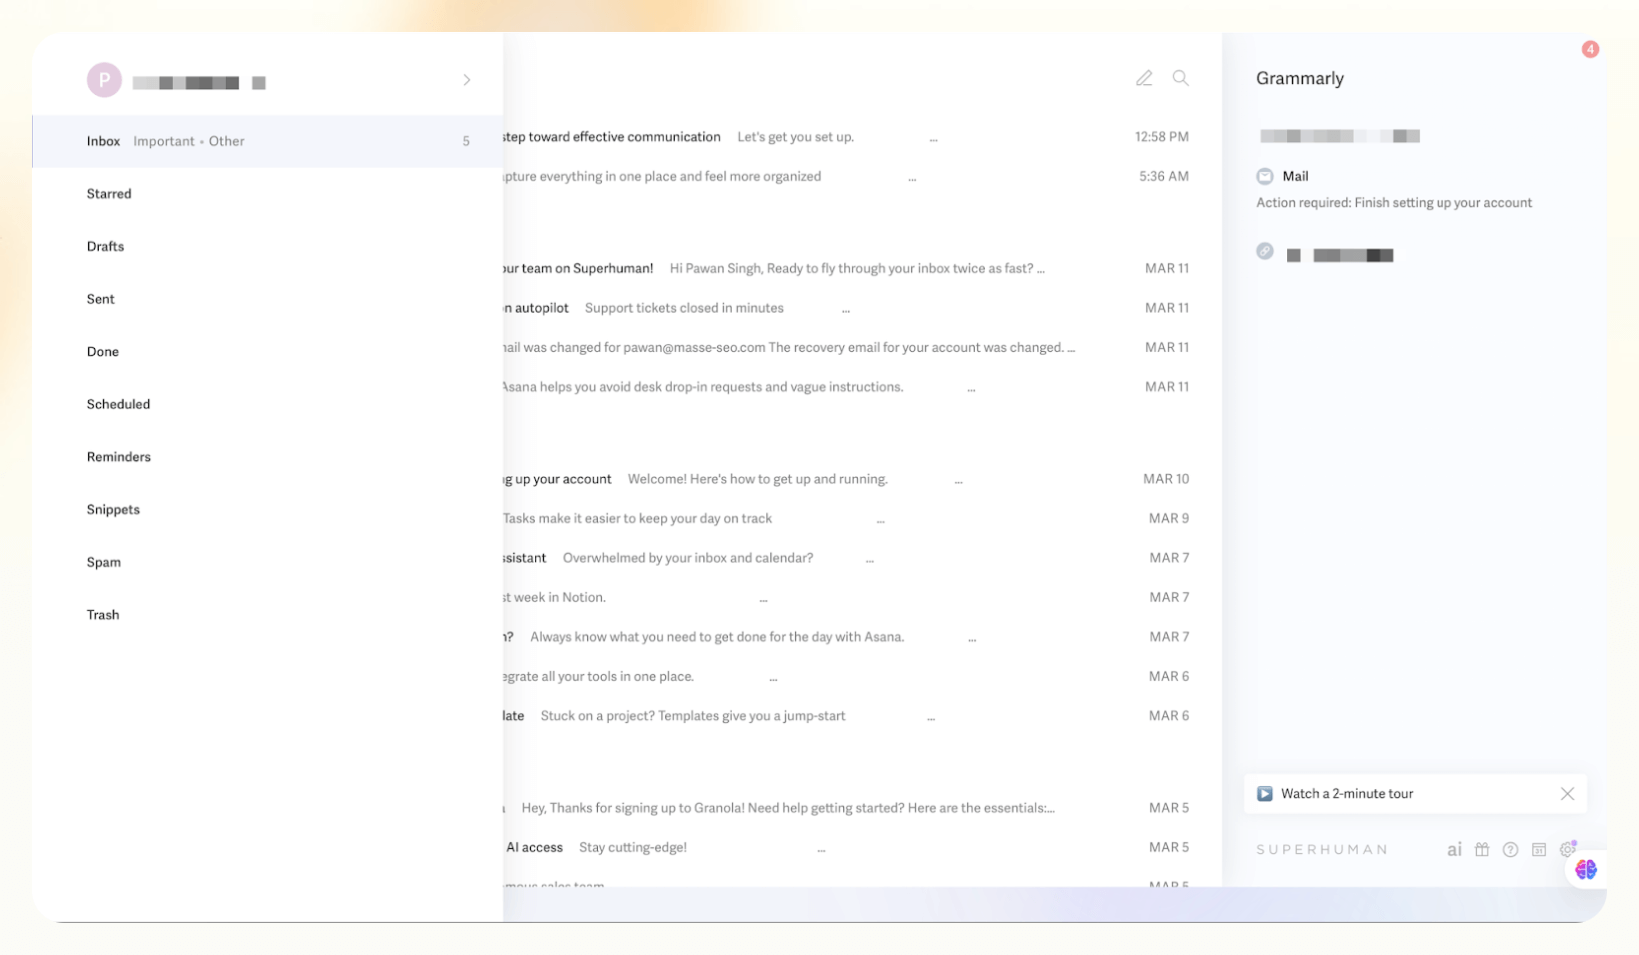
Task: Click the play icon beside tour text
Action: [1265, 793]
